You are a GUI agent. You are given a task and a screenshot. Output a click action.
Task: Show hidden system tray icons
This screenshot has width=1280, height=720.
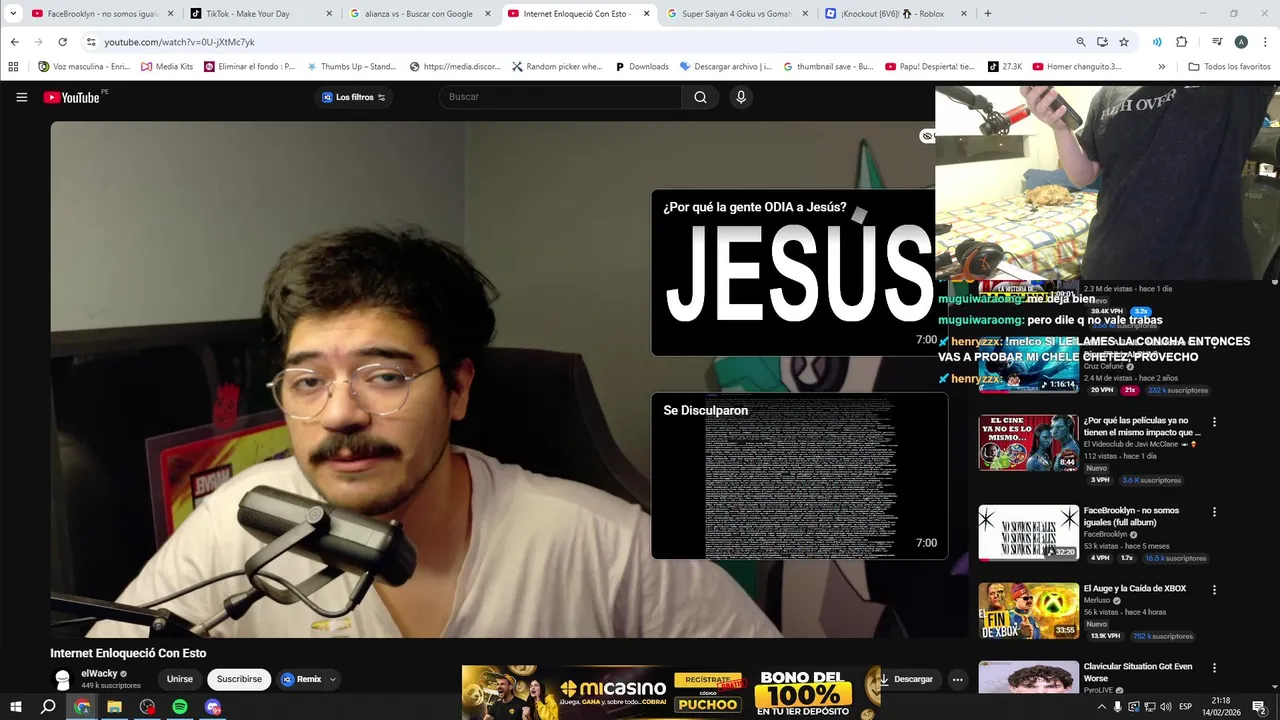pyautogui.click(x=1101, y=707)
